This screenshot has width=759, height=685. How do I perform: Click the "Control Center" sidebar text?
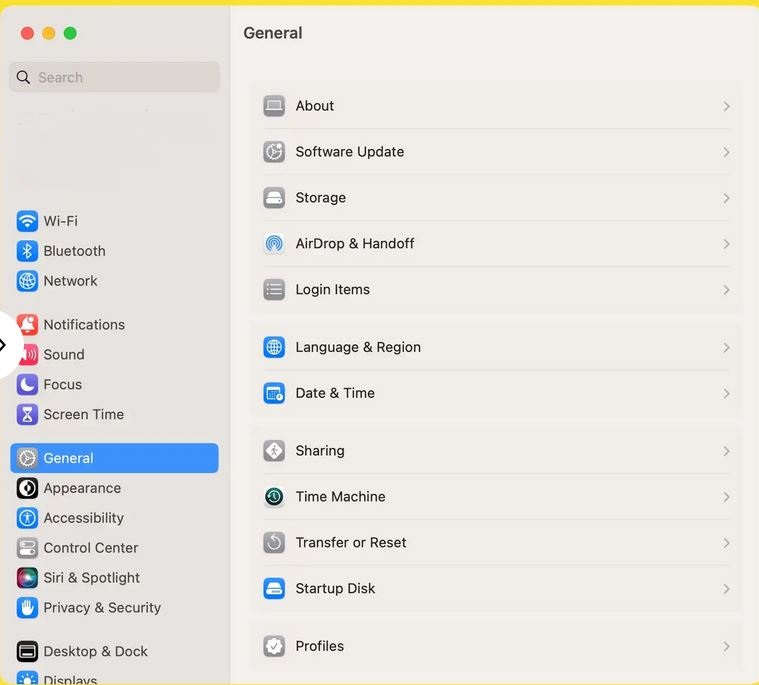91,548
